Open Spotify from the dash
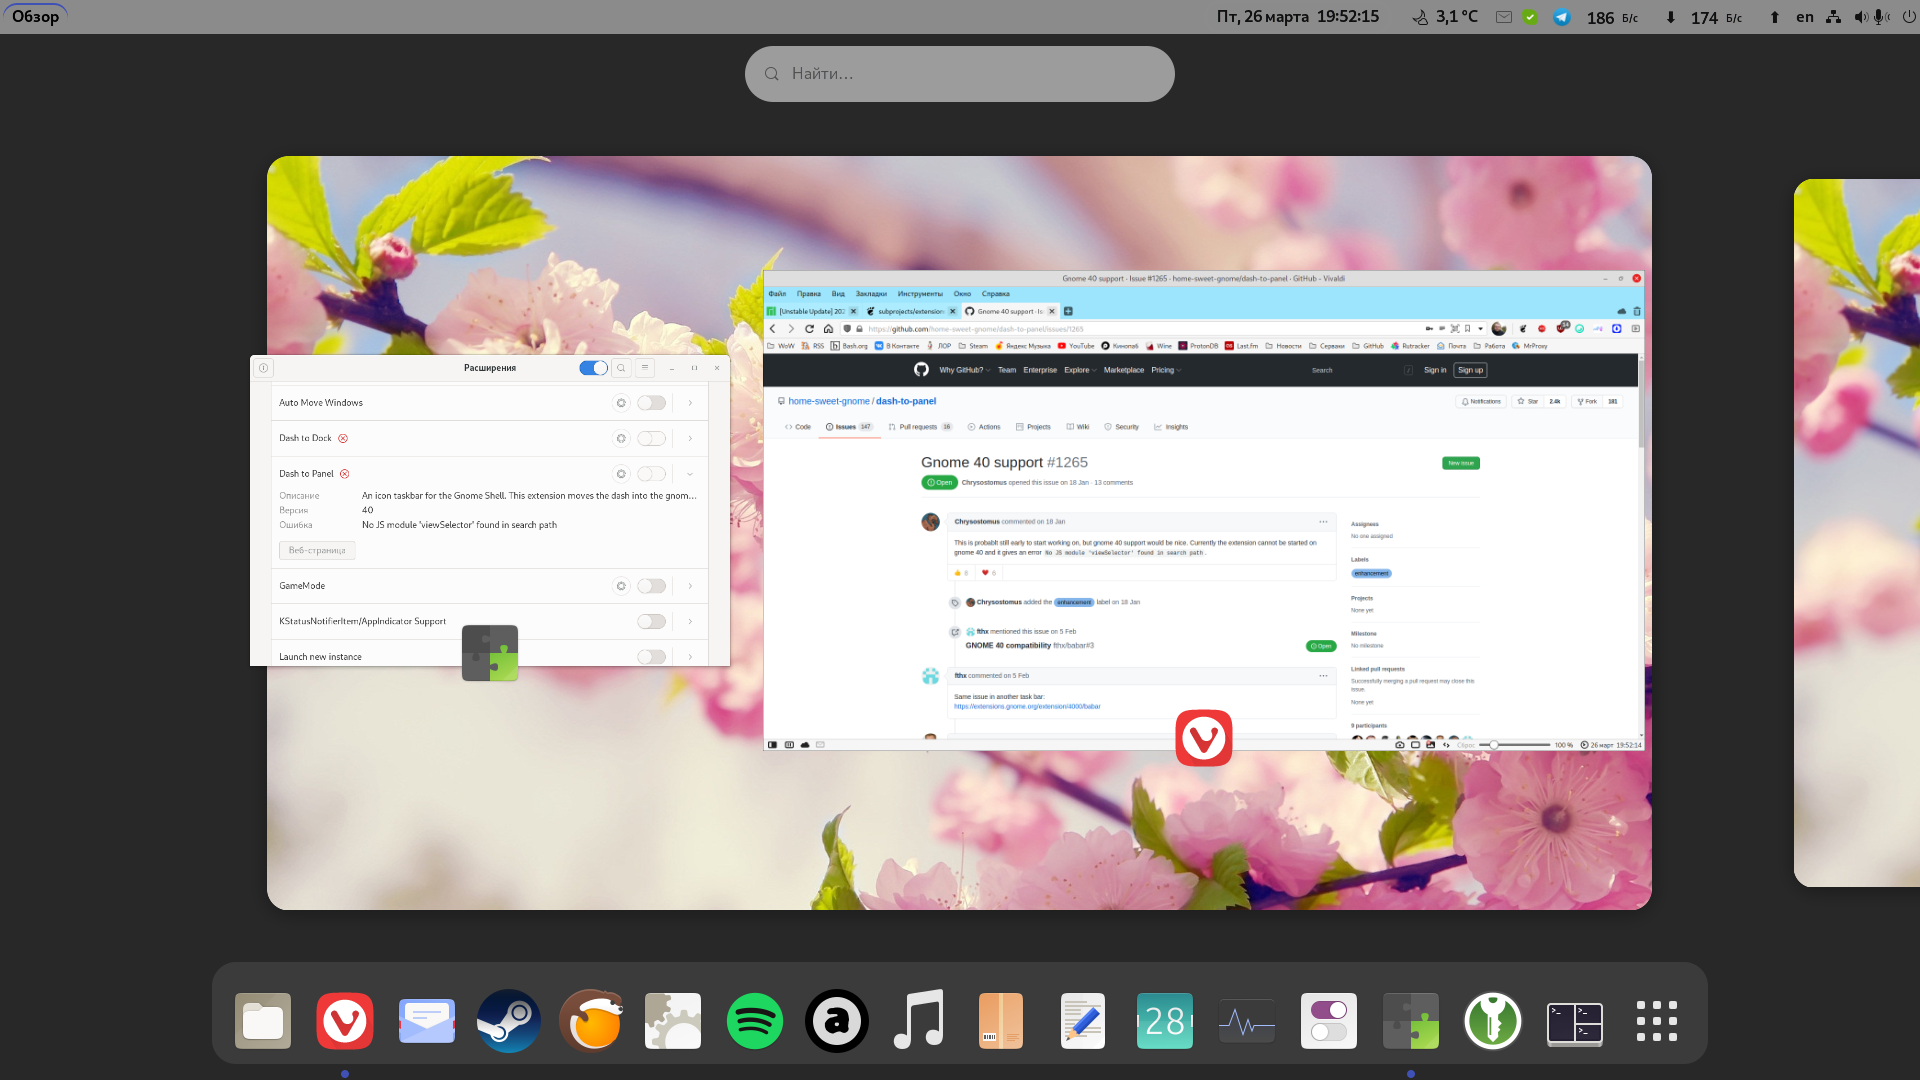 click(x=755, y=1021)
